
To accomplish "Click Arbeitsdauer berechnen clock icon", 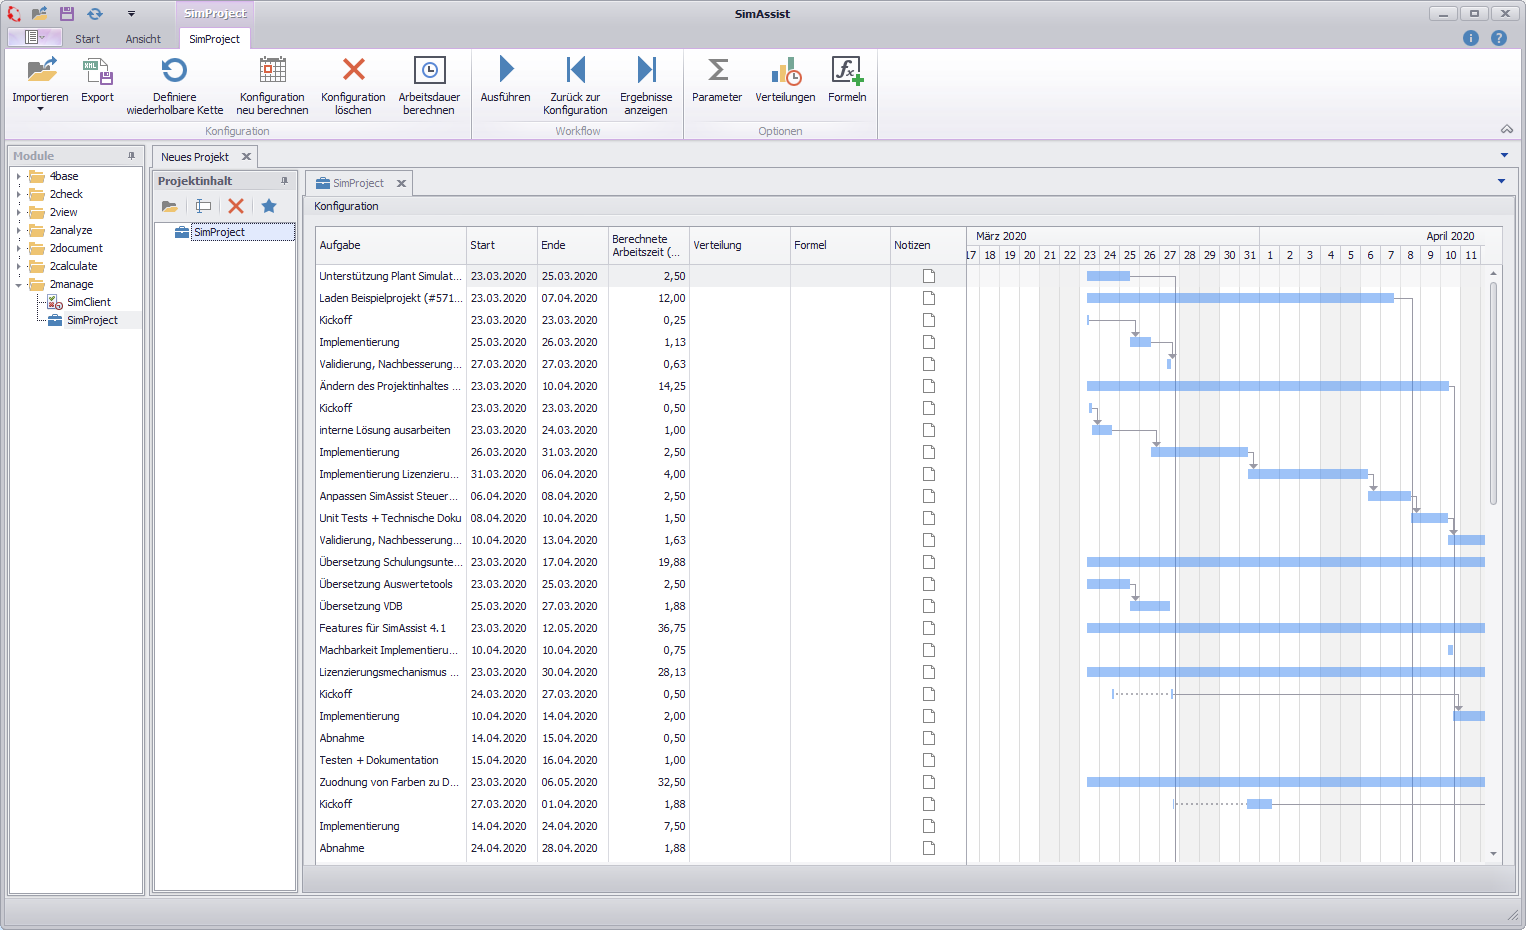I will click(x=429, y=70).
